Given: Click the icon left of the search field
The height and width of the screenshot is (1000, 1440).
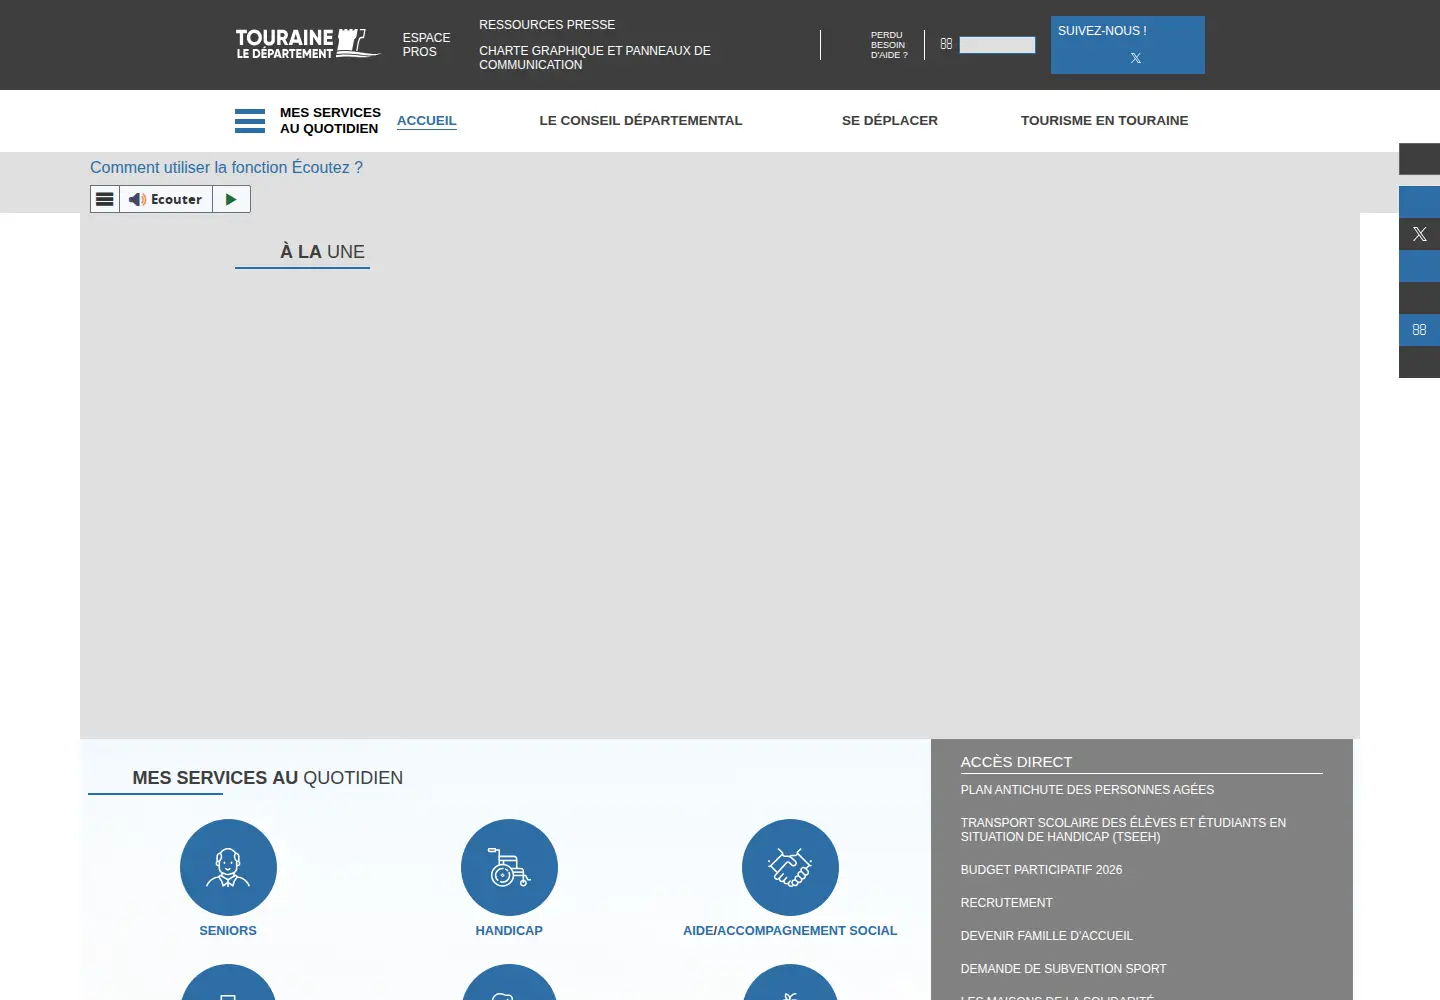Looking at the screenshot, I should (x=946, y=44).
